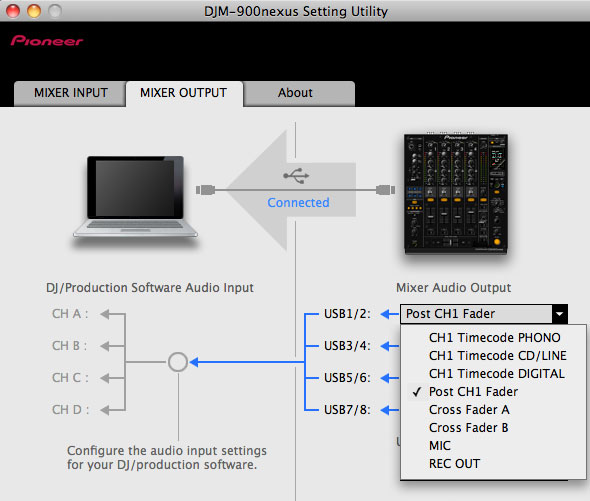Choose MIC from the output list
This screenshot has height=501, width=590.
tap(494, 446)
